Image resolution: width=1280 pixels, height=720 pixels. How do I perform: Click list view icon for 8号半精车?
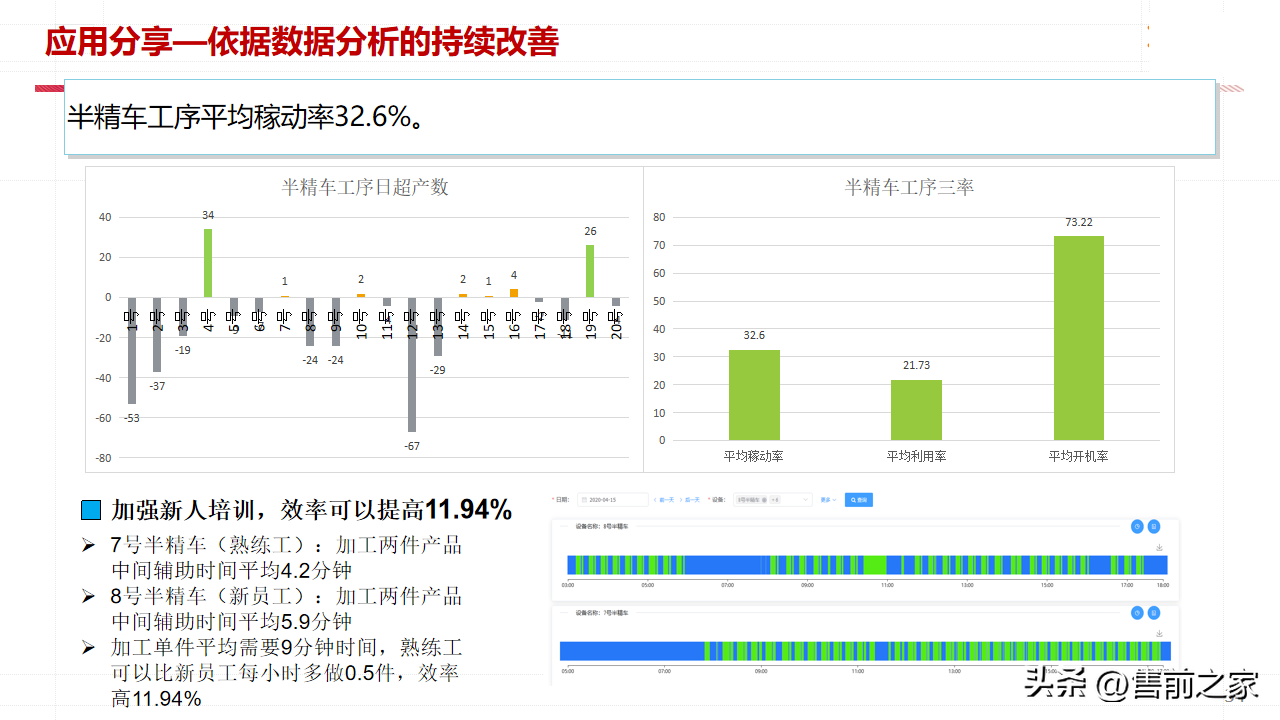(1154, 526)
